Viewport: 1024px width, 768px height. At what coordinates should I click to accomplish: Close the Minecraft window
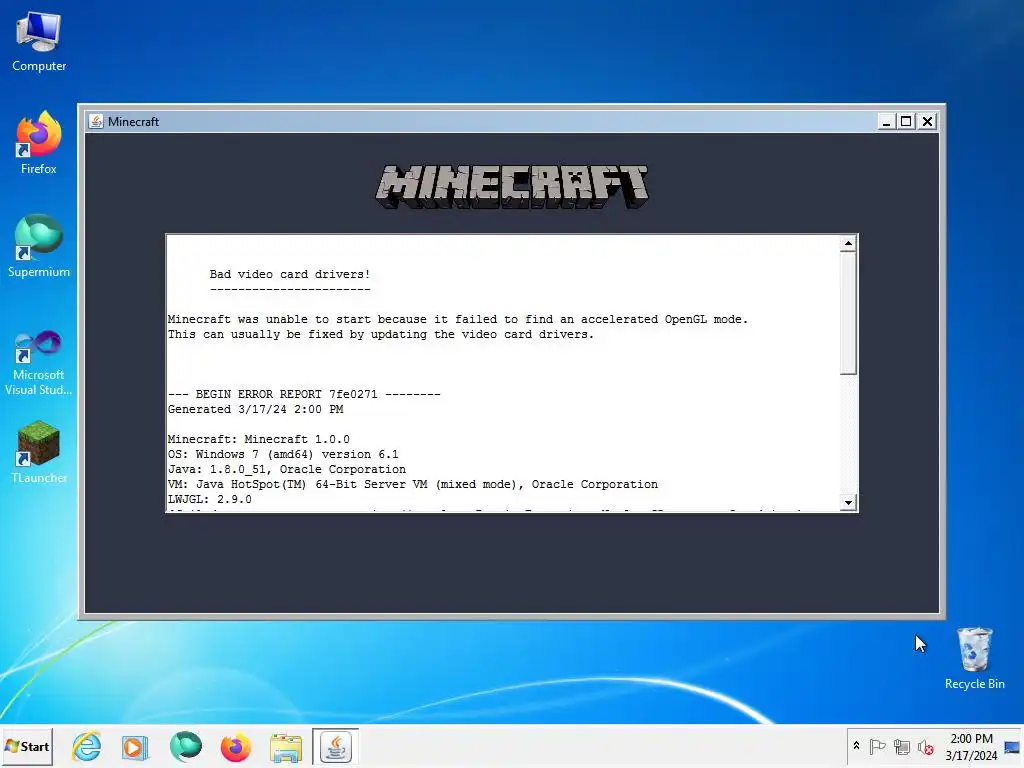point(927,121)
